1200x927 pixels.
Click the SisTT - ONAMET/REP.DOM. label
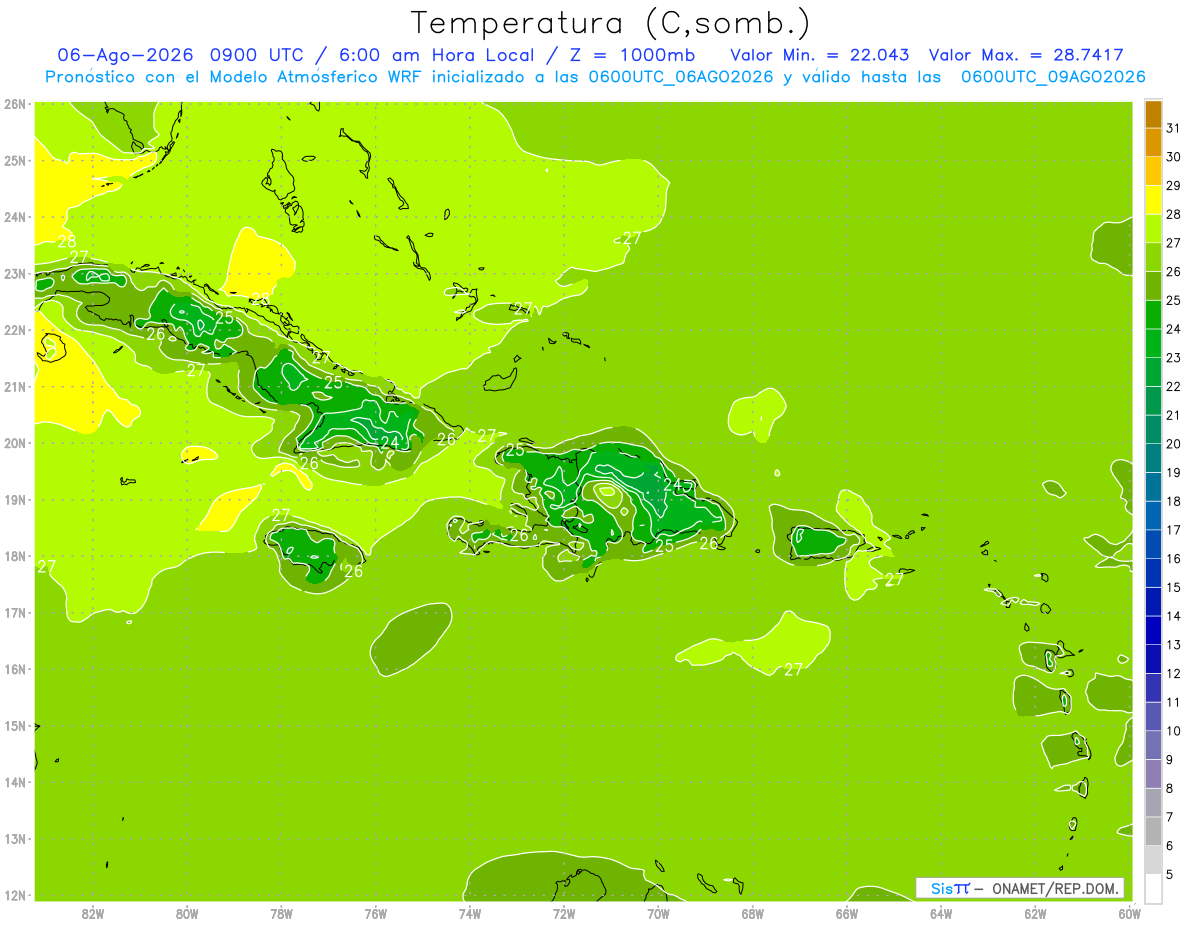tap(1020, 888)
